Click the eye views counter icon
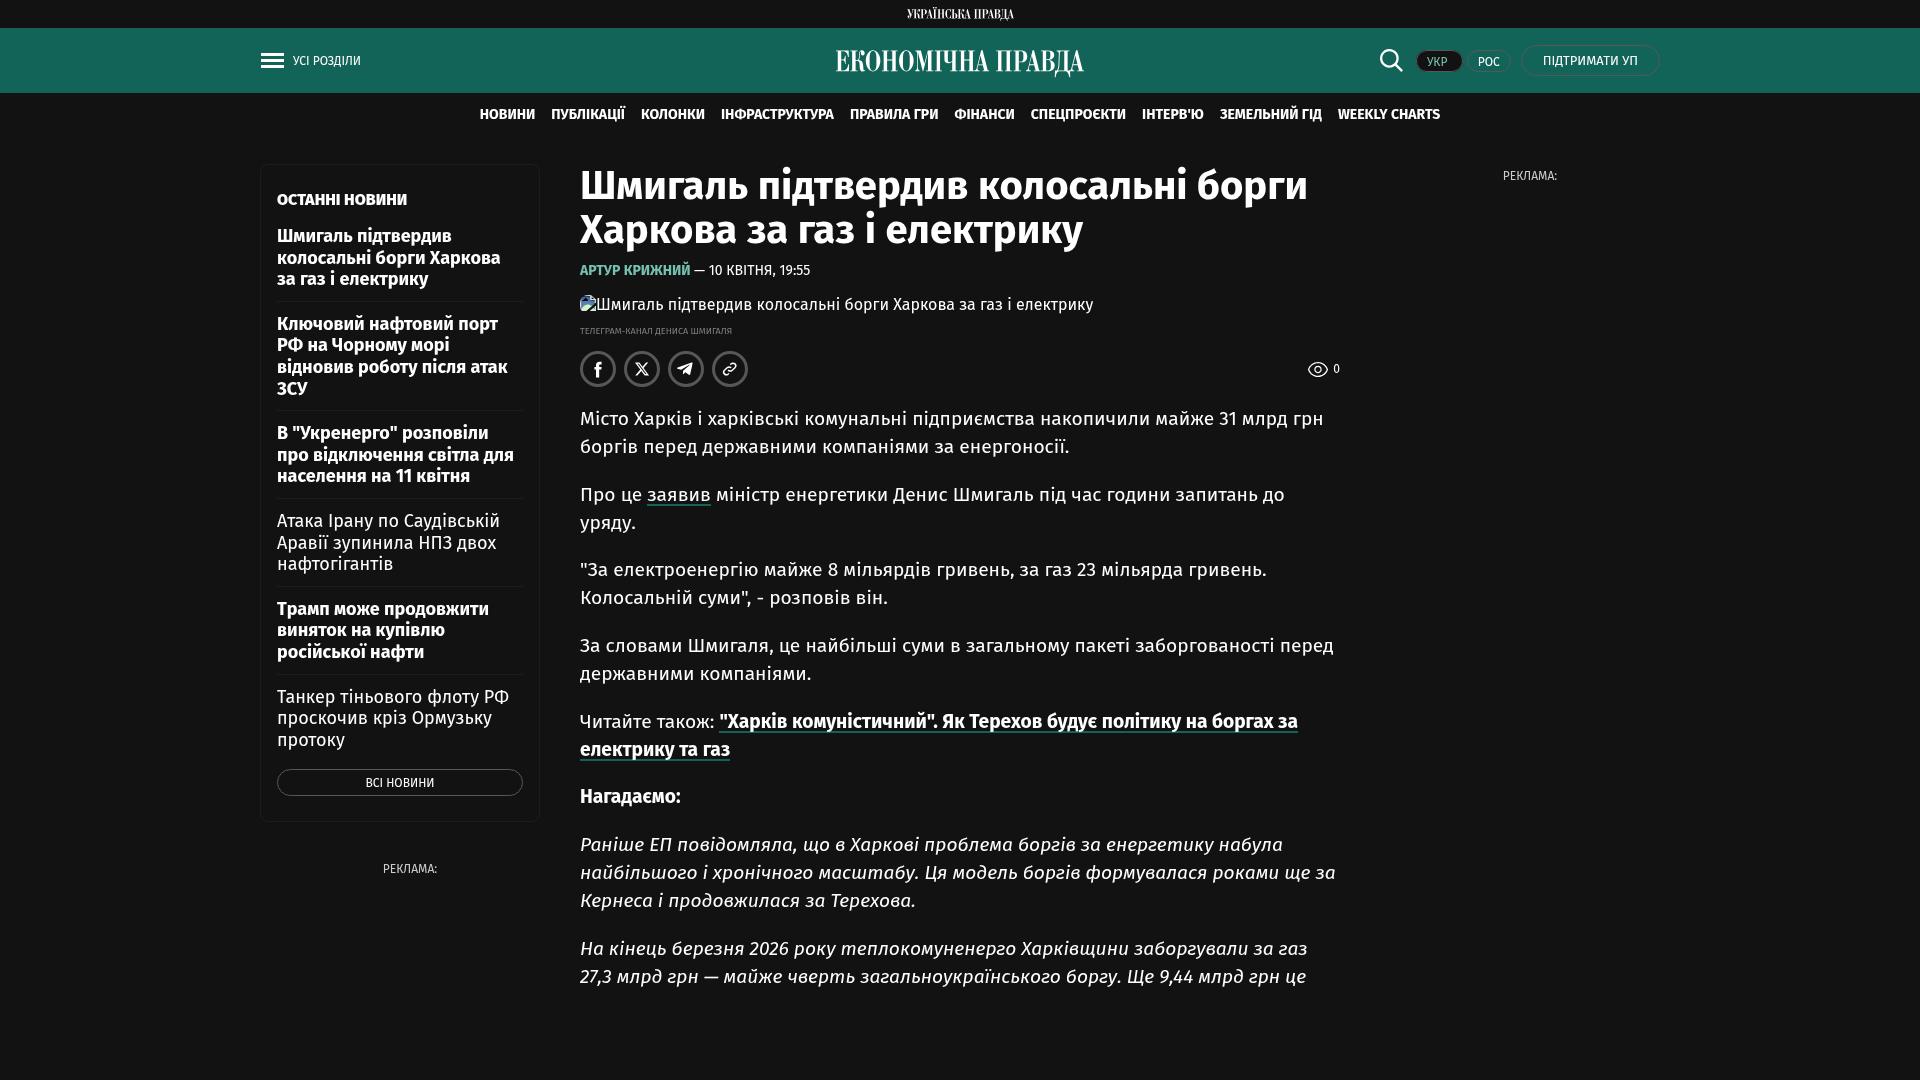The height and width of the screenshot is (1080, 1920). [1318, 370]
